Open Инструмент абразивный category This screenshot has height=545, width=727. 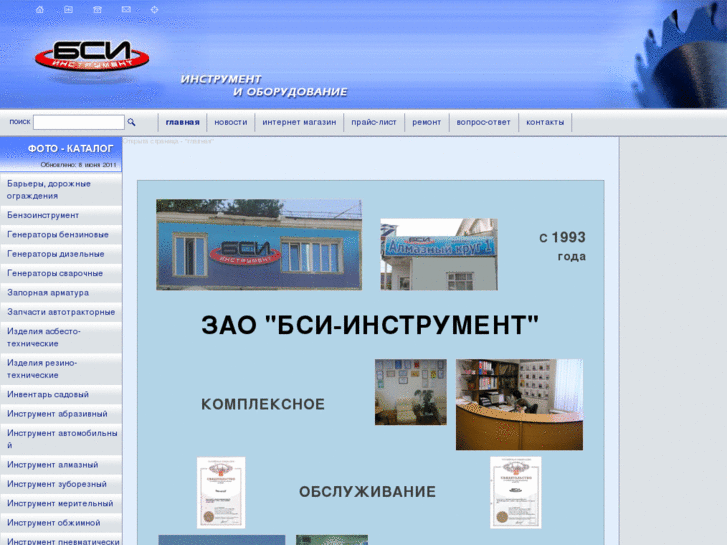(61, 414)
